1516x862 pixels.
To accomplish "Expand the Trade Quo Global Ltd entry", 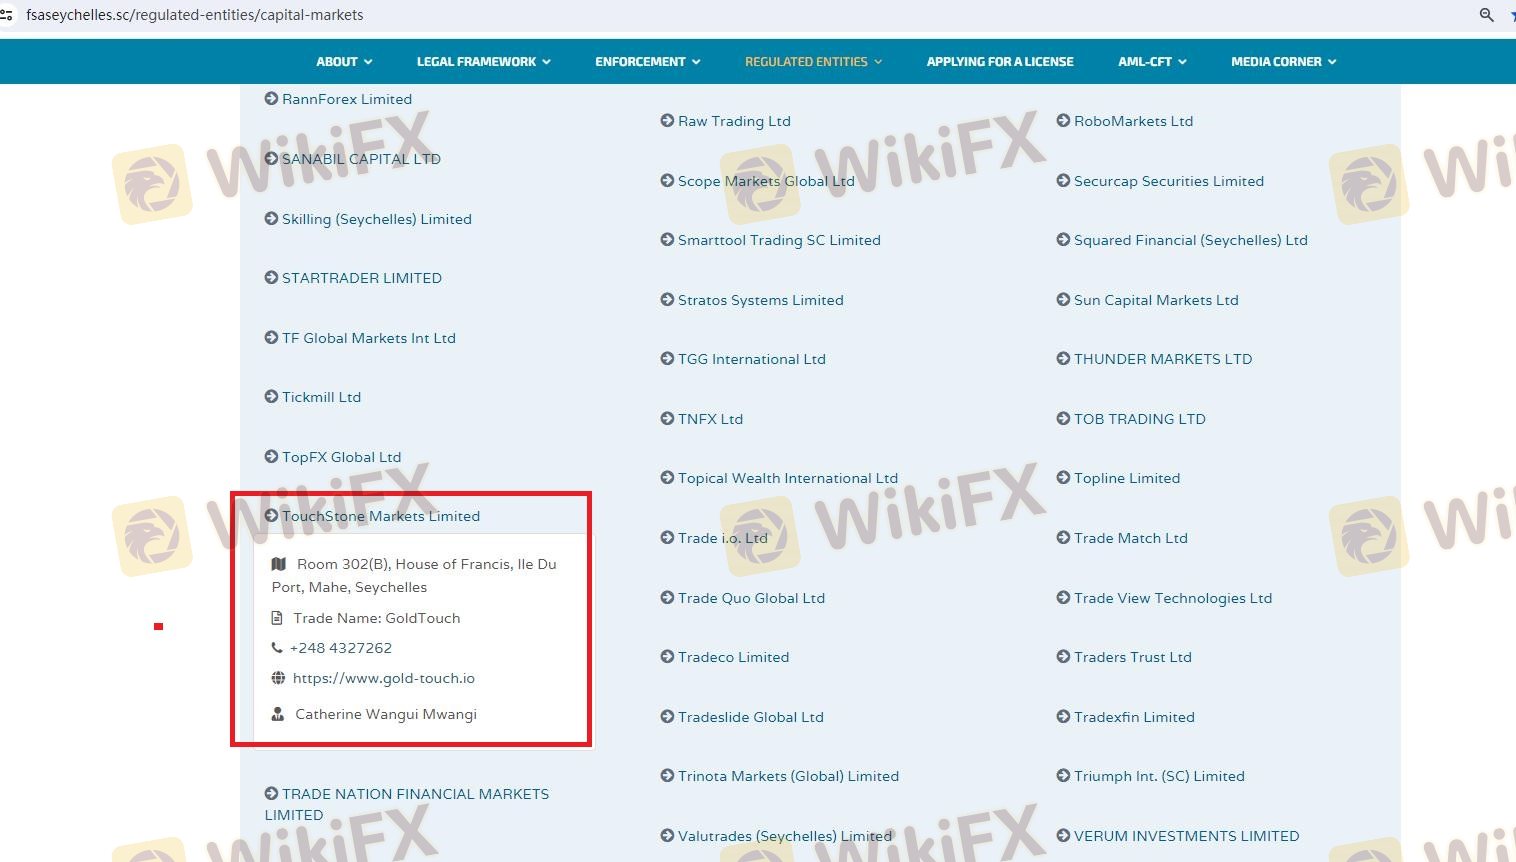I will click(x=751, y=598).
